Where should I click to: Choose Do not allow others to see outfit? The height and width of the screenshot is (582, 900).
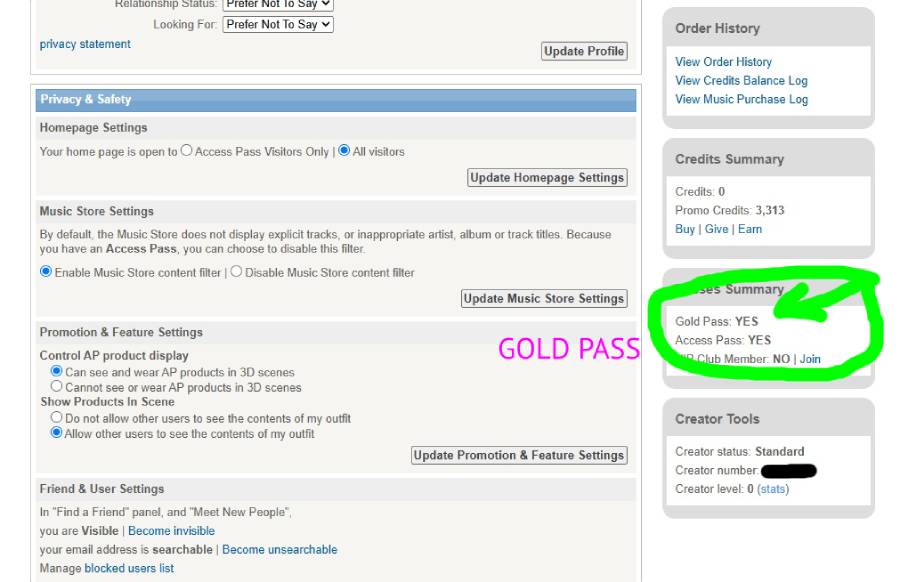(x=56, y=417)
